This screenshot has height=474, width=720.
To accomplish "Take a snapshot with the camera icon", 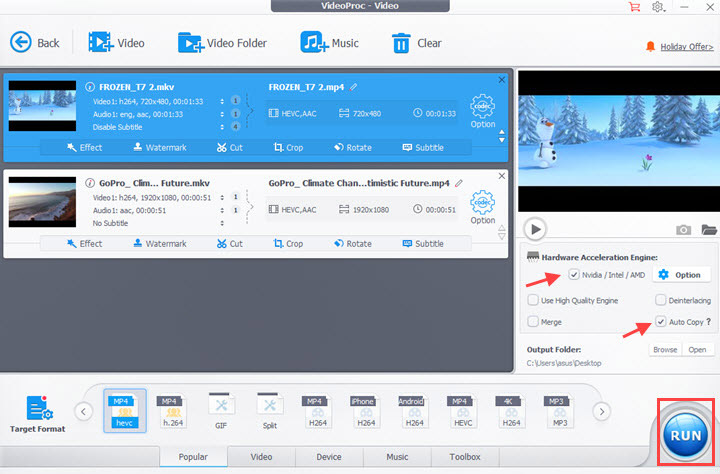I will (x=683, y=229).
